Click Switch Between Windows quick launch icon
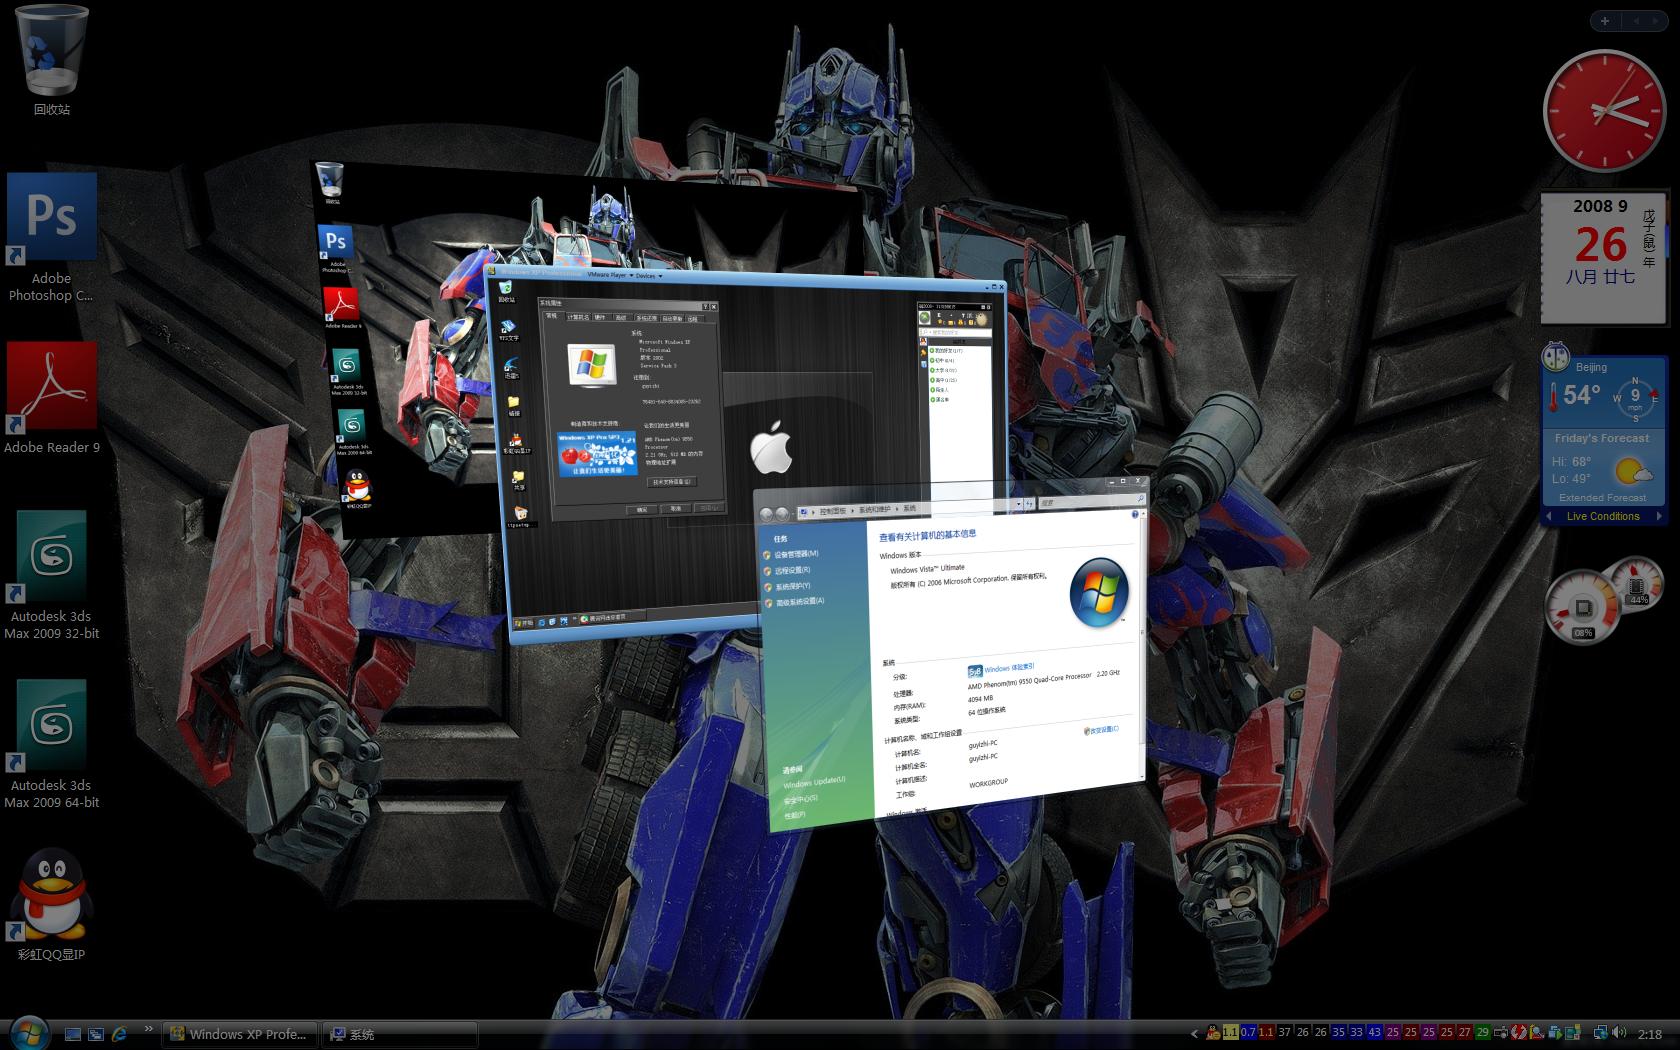The image size is (1680, 1050). 96,1034
